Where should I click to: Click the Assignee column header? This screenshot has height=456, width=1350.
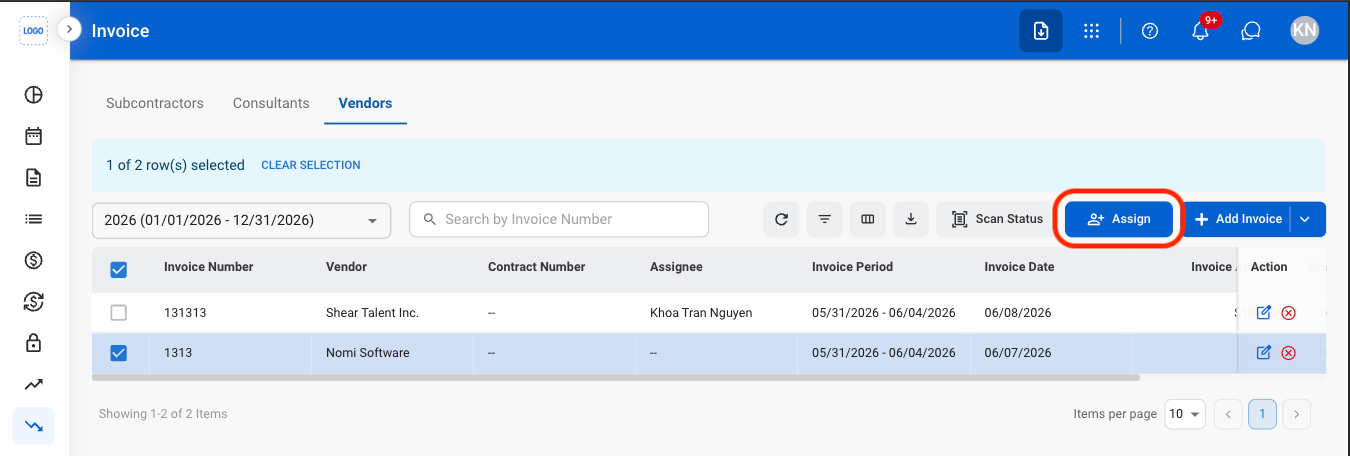click(676, 267)
